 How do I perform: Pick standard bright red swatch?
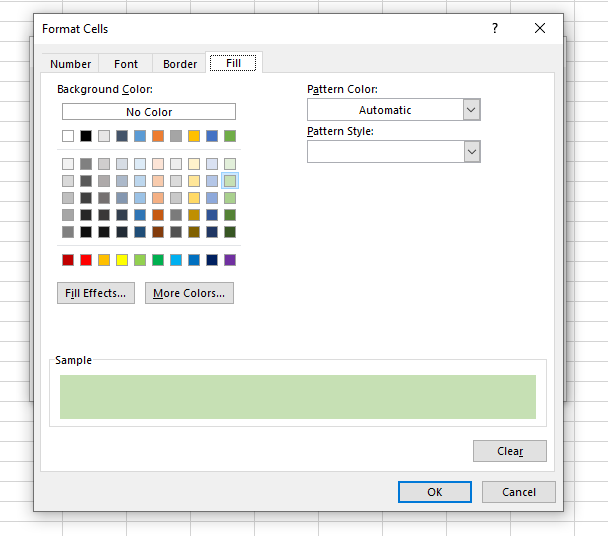pos(86,260)
